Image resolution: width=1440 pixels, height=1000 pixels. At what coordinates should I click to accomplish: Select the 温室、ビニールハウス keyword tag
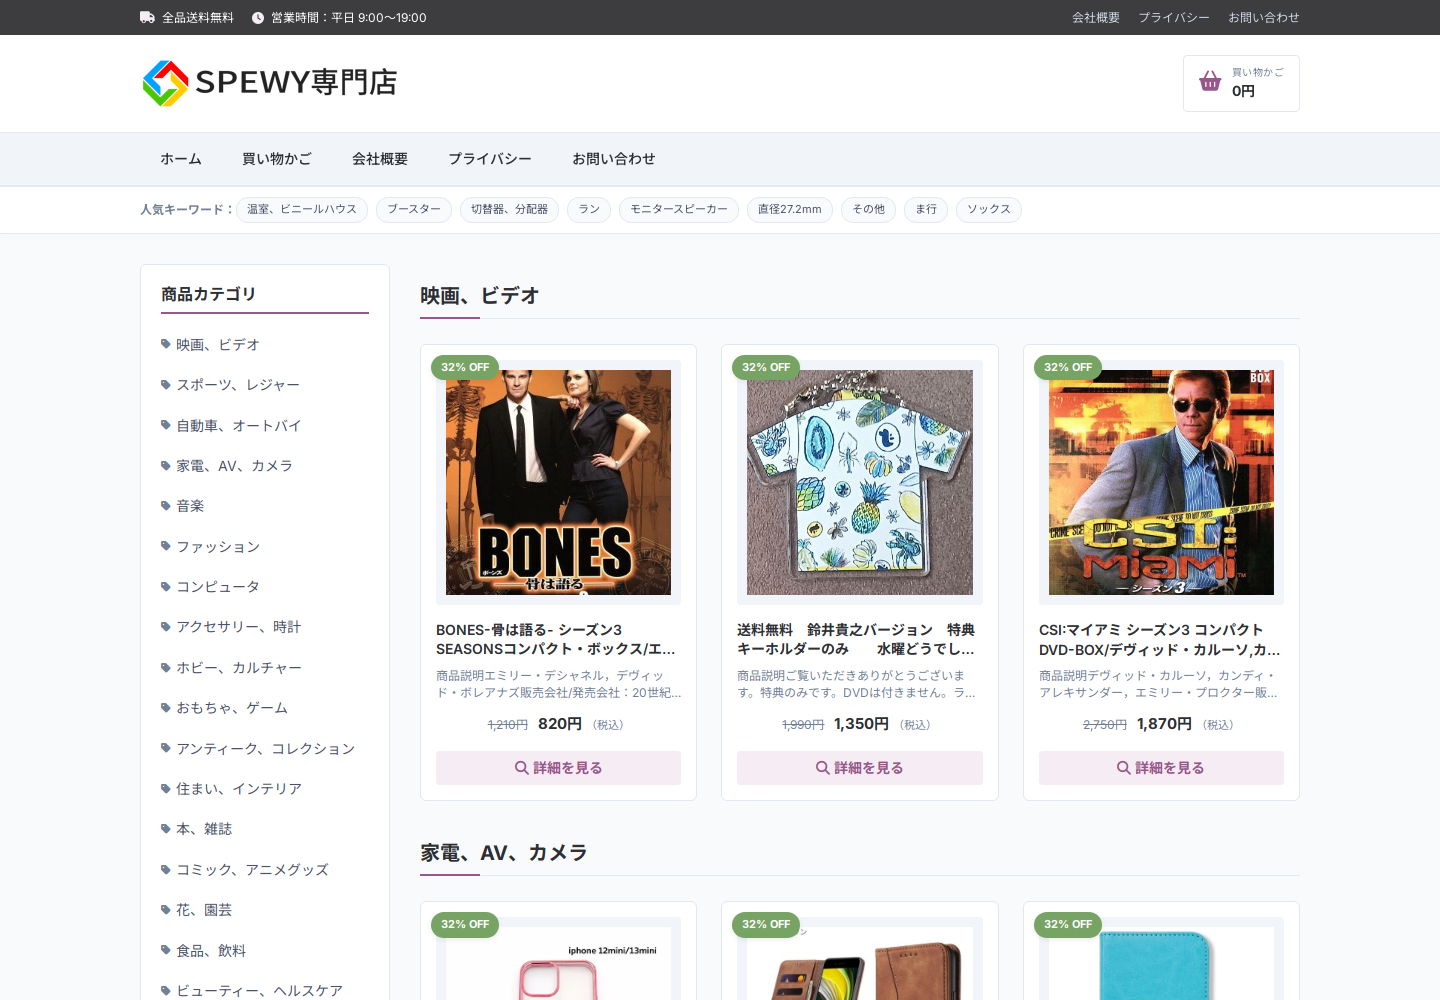click(302, 209)
